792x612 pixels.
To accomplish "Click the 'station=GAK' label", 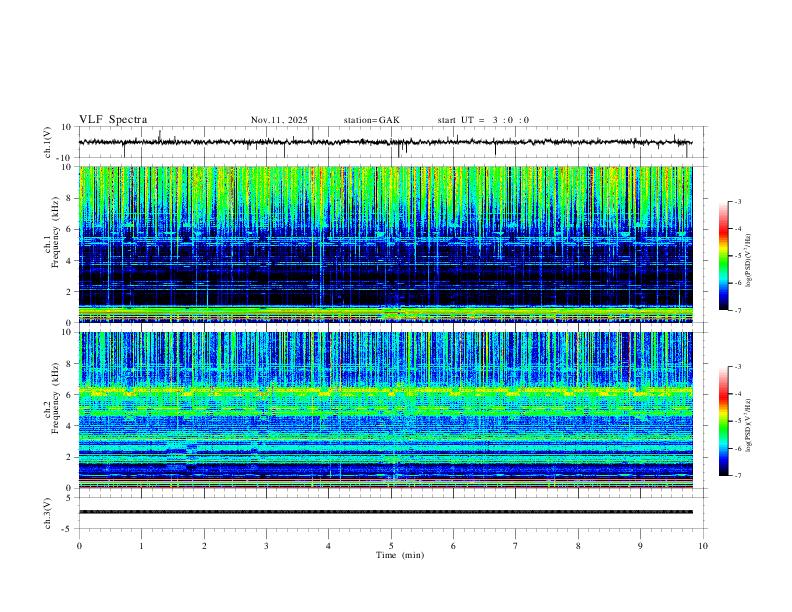I will pyautogui.click(x=371, y=120).
